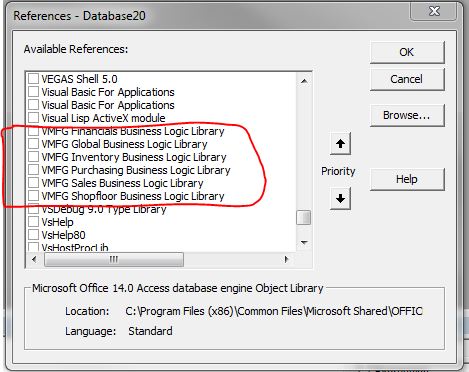
Task: Check VSDebug 9.0 Type Library
Action: 33,209
